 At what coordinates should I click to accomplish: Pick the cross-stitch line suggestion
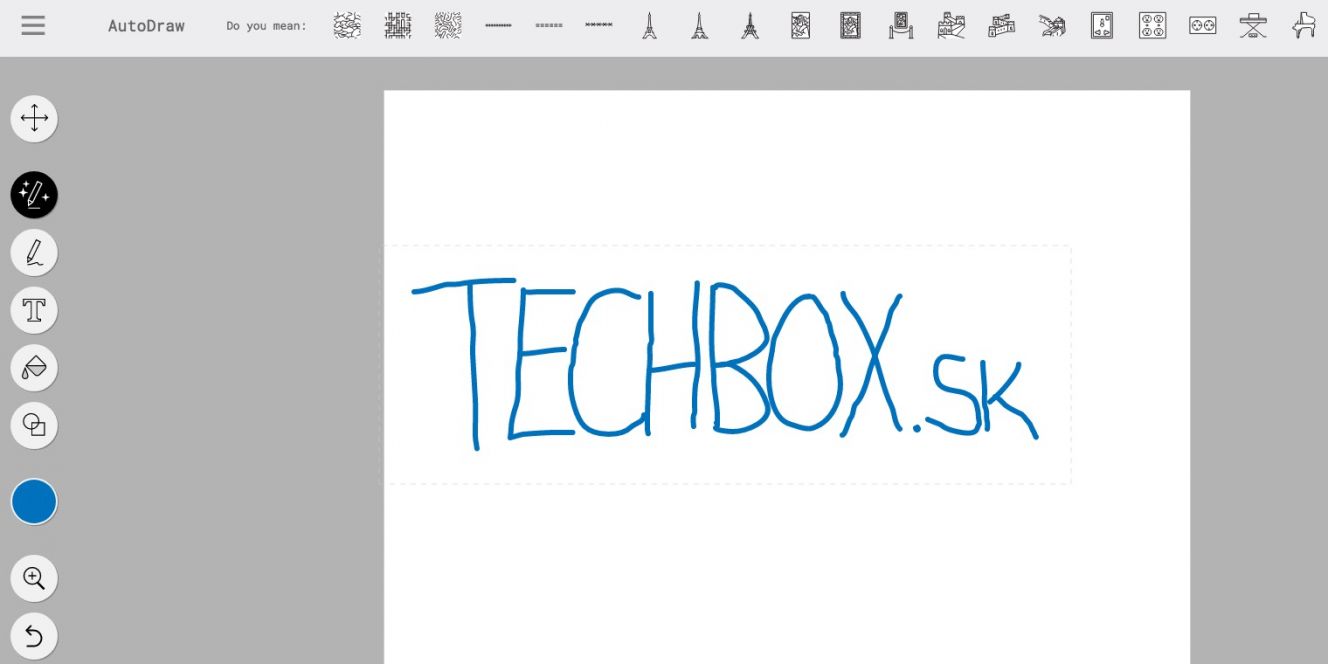[x=599, y=24]
